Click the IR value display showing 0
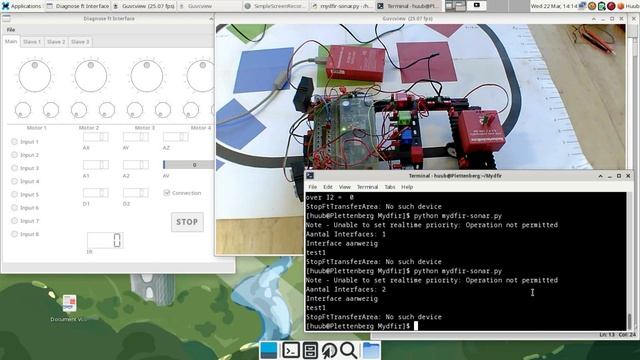This screenshot has height=360, width=640. (104, 240)
